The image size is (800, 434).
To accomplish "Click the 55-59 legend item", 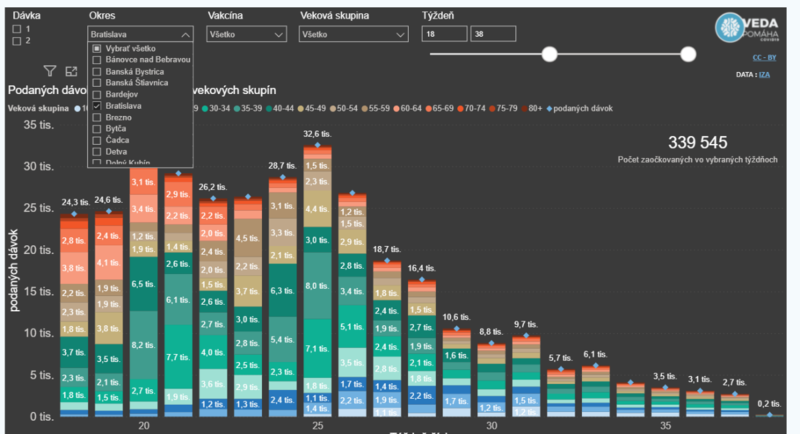I will pos(376,108).
